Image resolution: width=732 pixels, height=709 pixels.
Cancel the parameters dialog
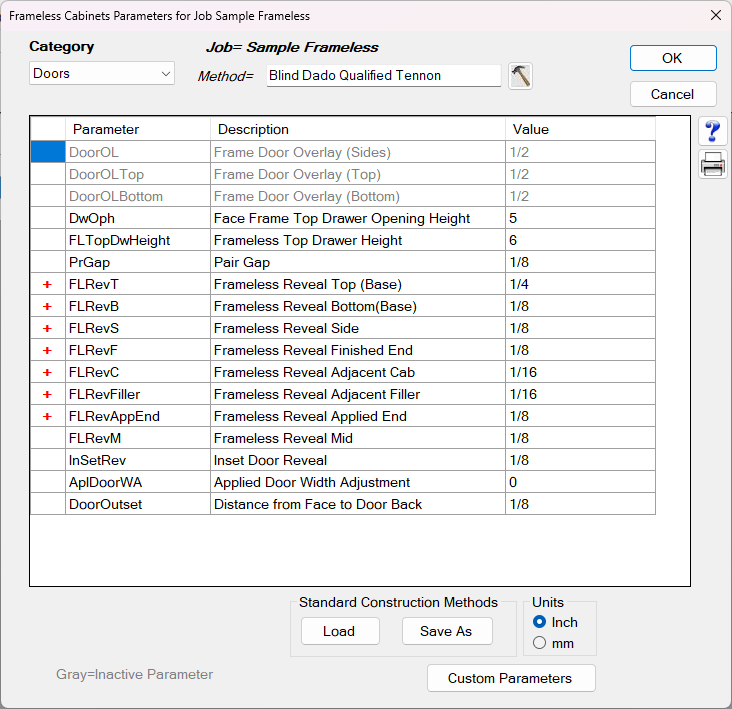[x=672, y=94]
